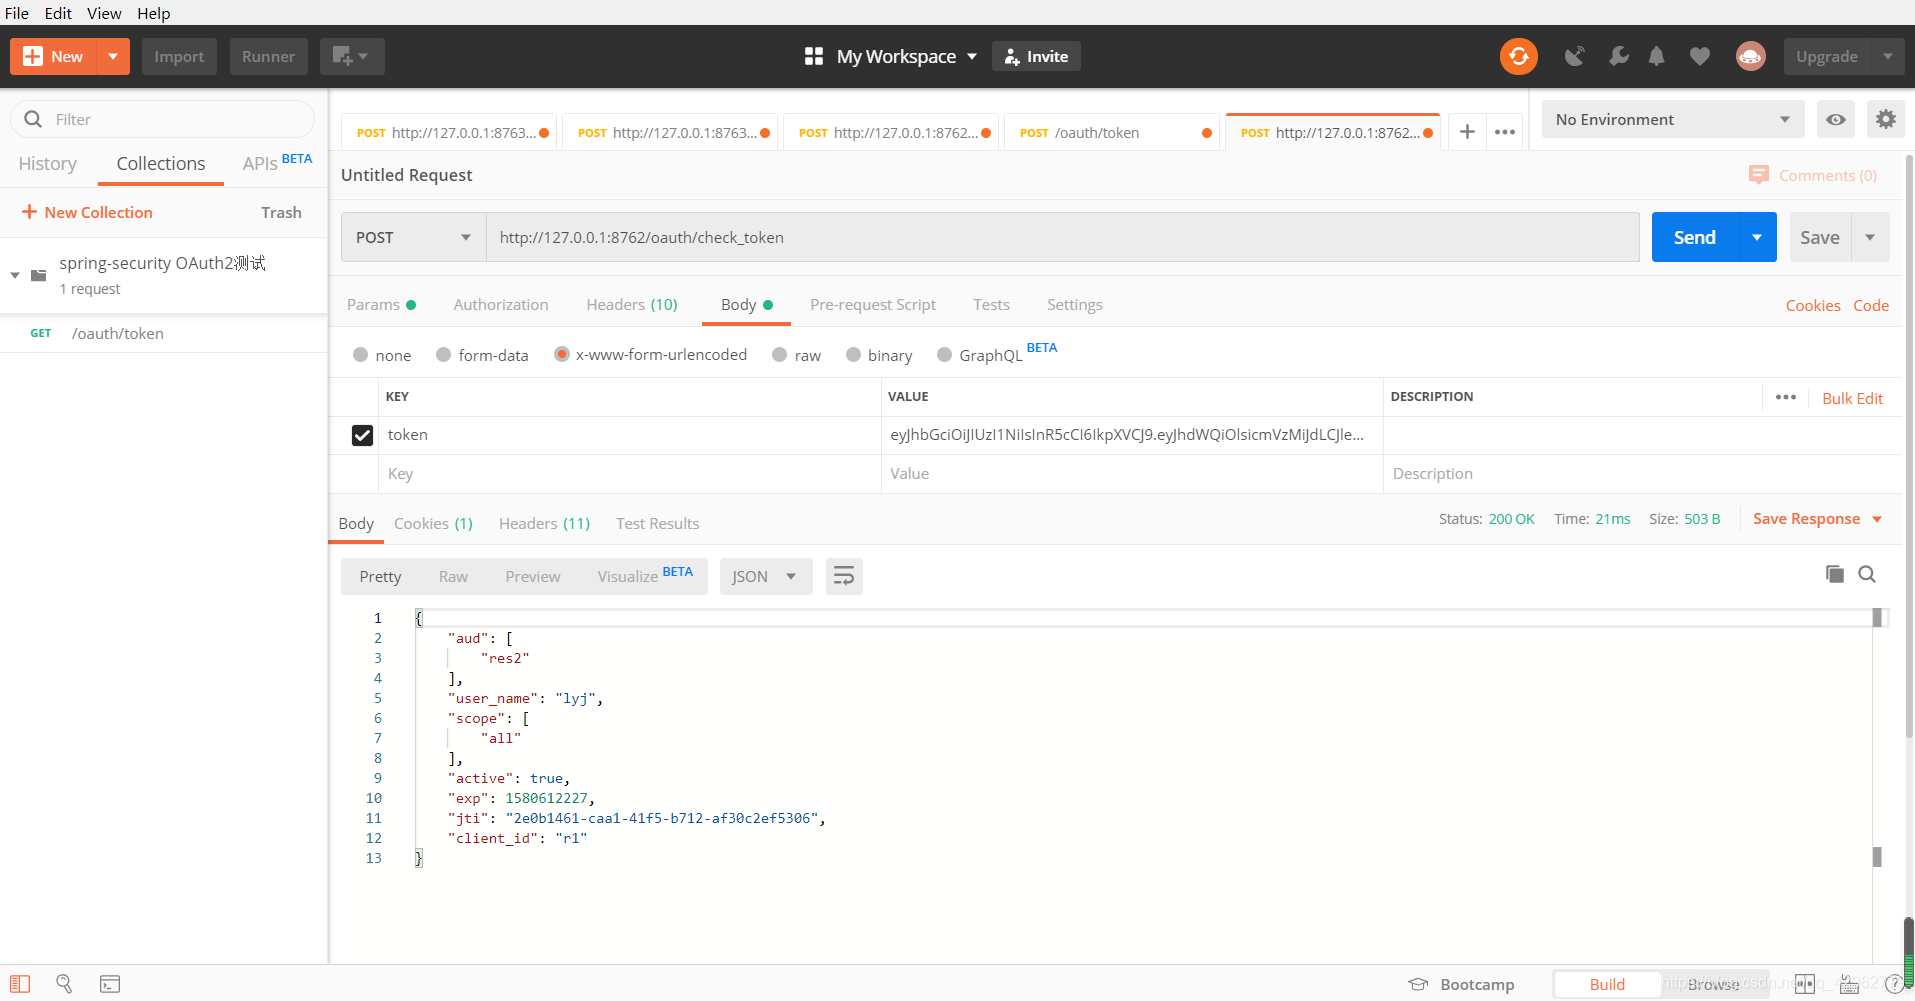Open the notifications bell
Viewport: 1915px width, 1001px height.
click(1657, 56)
